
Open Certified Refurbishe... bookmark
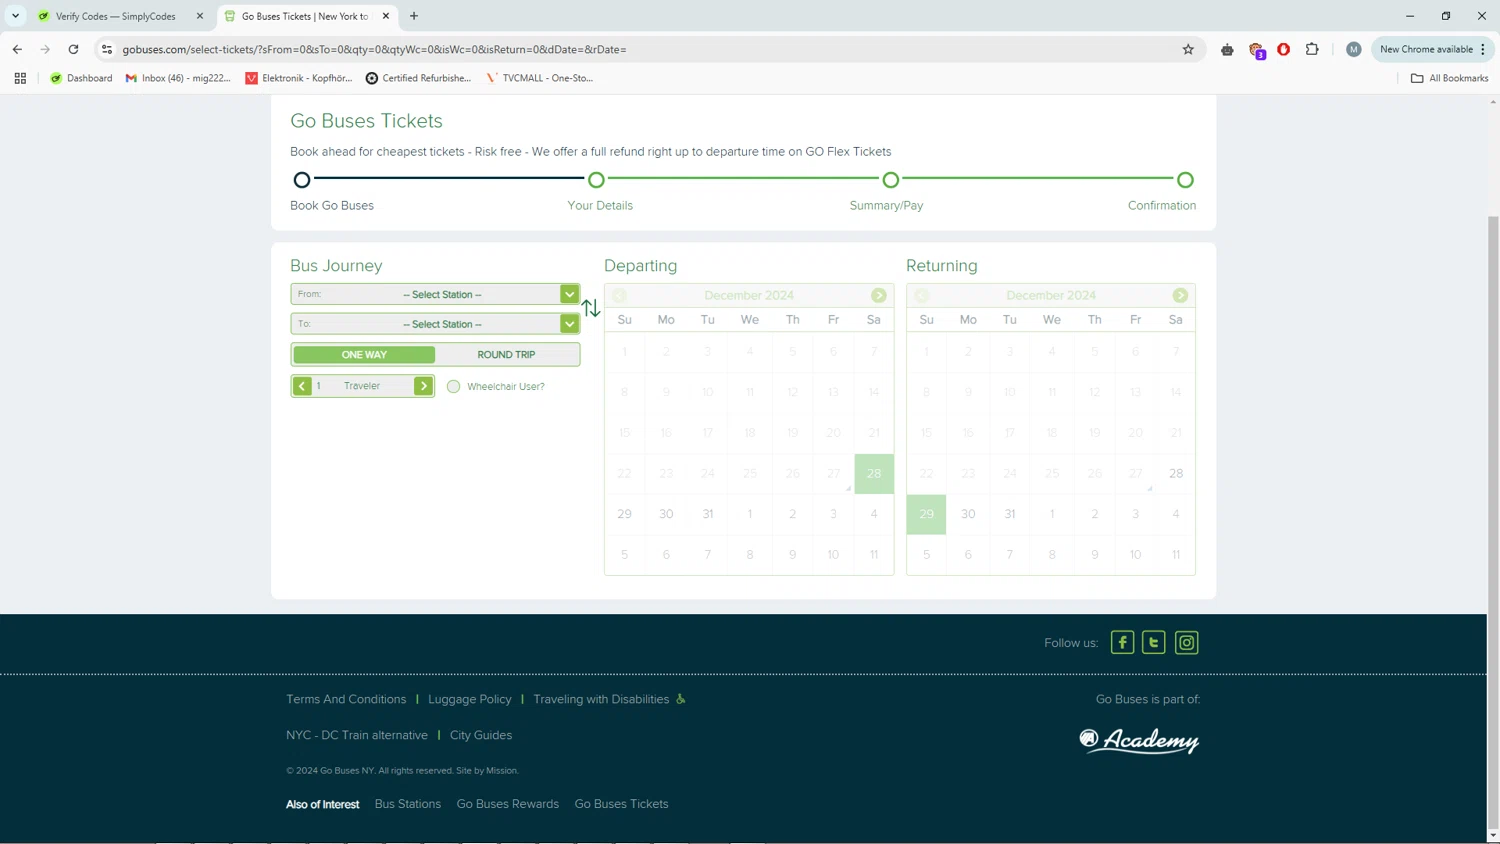pos(418,78)
